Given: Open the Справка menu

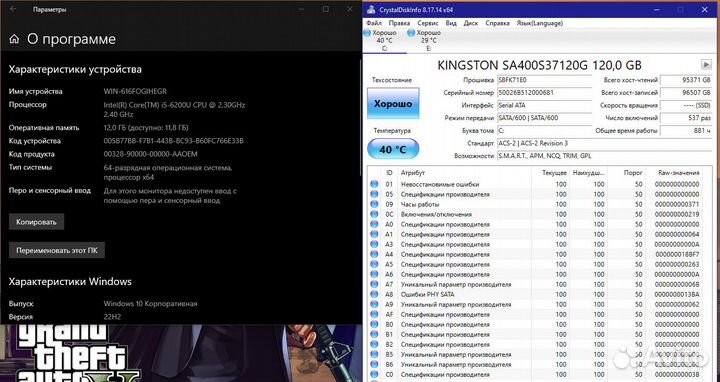Looking at the screenshot, I should [497, 23].
